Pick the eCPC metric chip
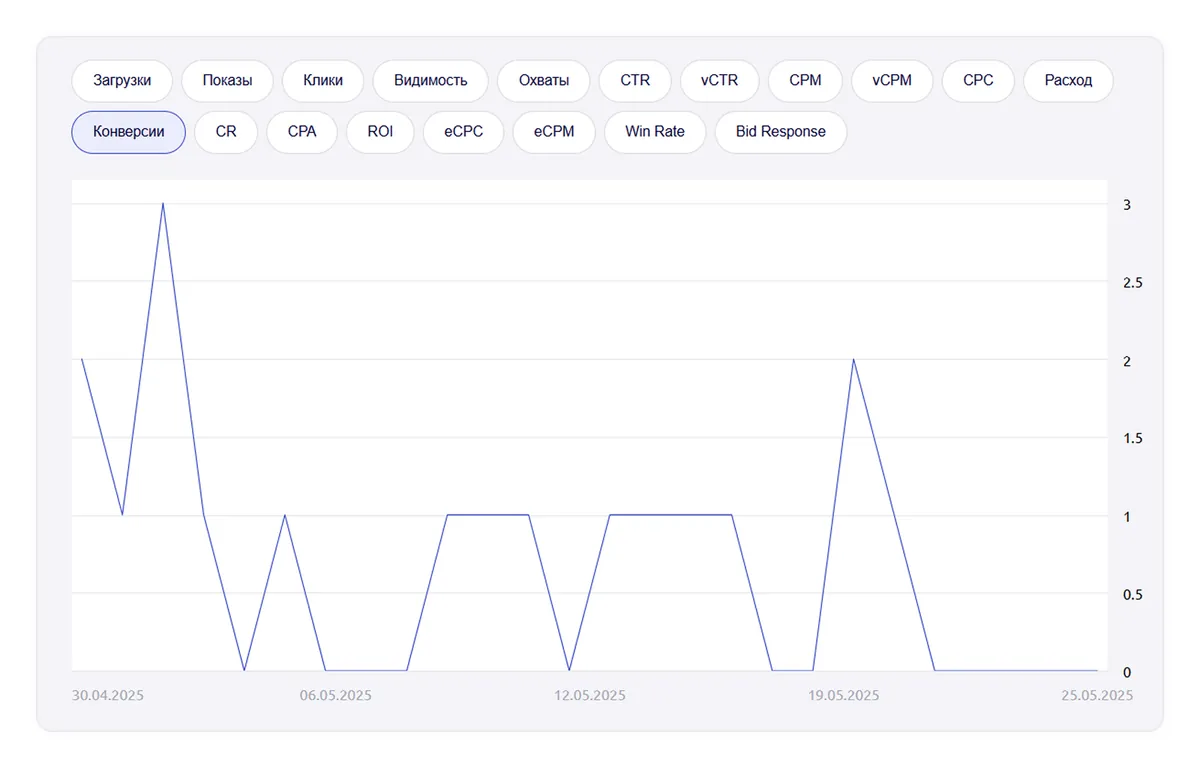The image size is (1200, 768). tap(463, 132)
